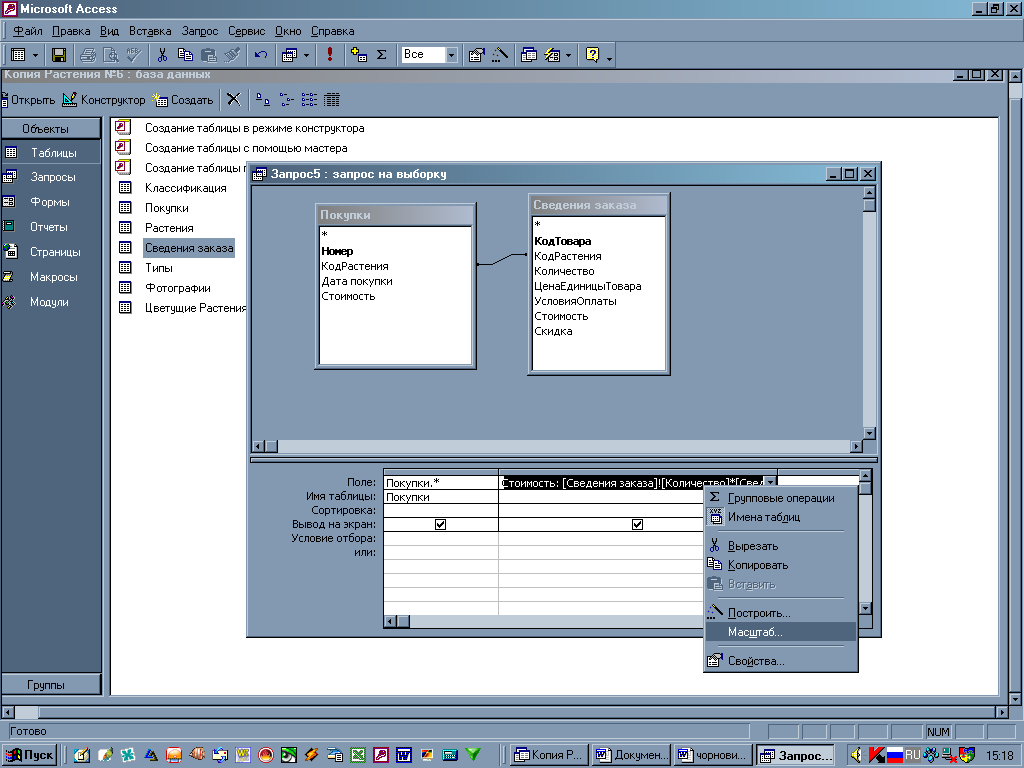Screen dimensions: 1024x768
Task: Click the Пуск start button
Action: [x=29, y=755]
